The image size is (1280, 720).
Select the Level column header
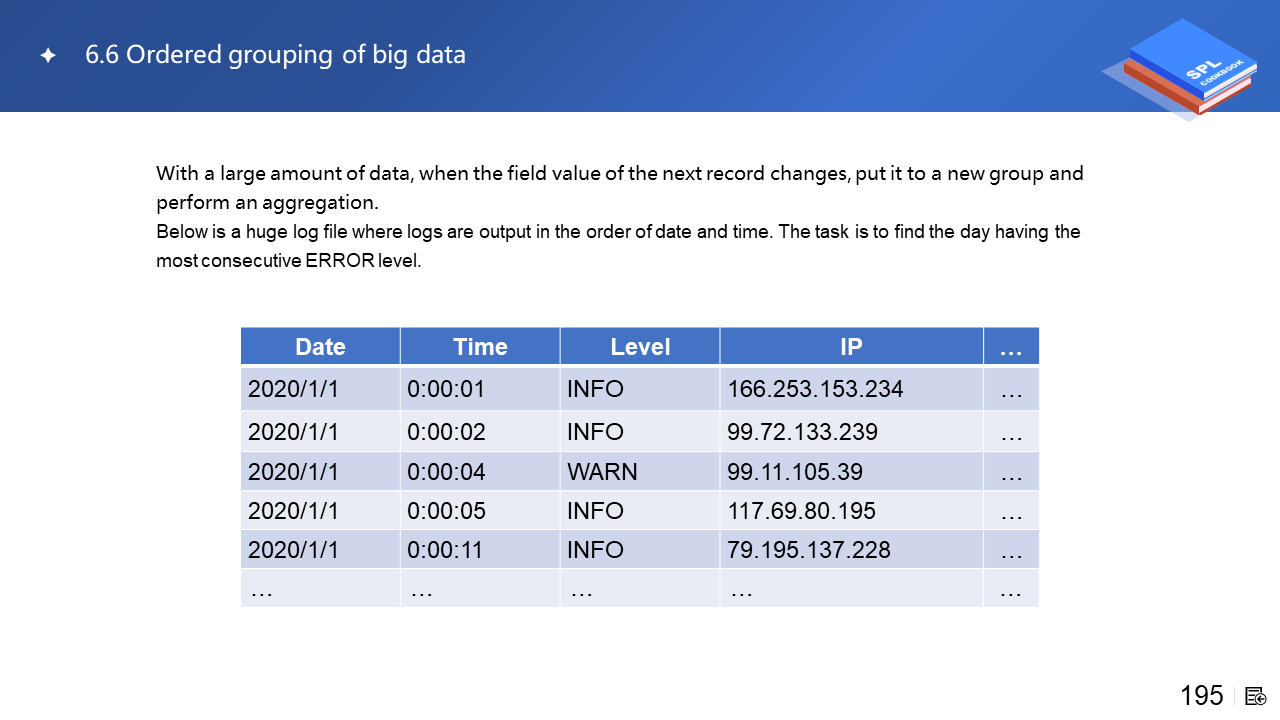(640, 347)
